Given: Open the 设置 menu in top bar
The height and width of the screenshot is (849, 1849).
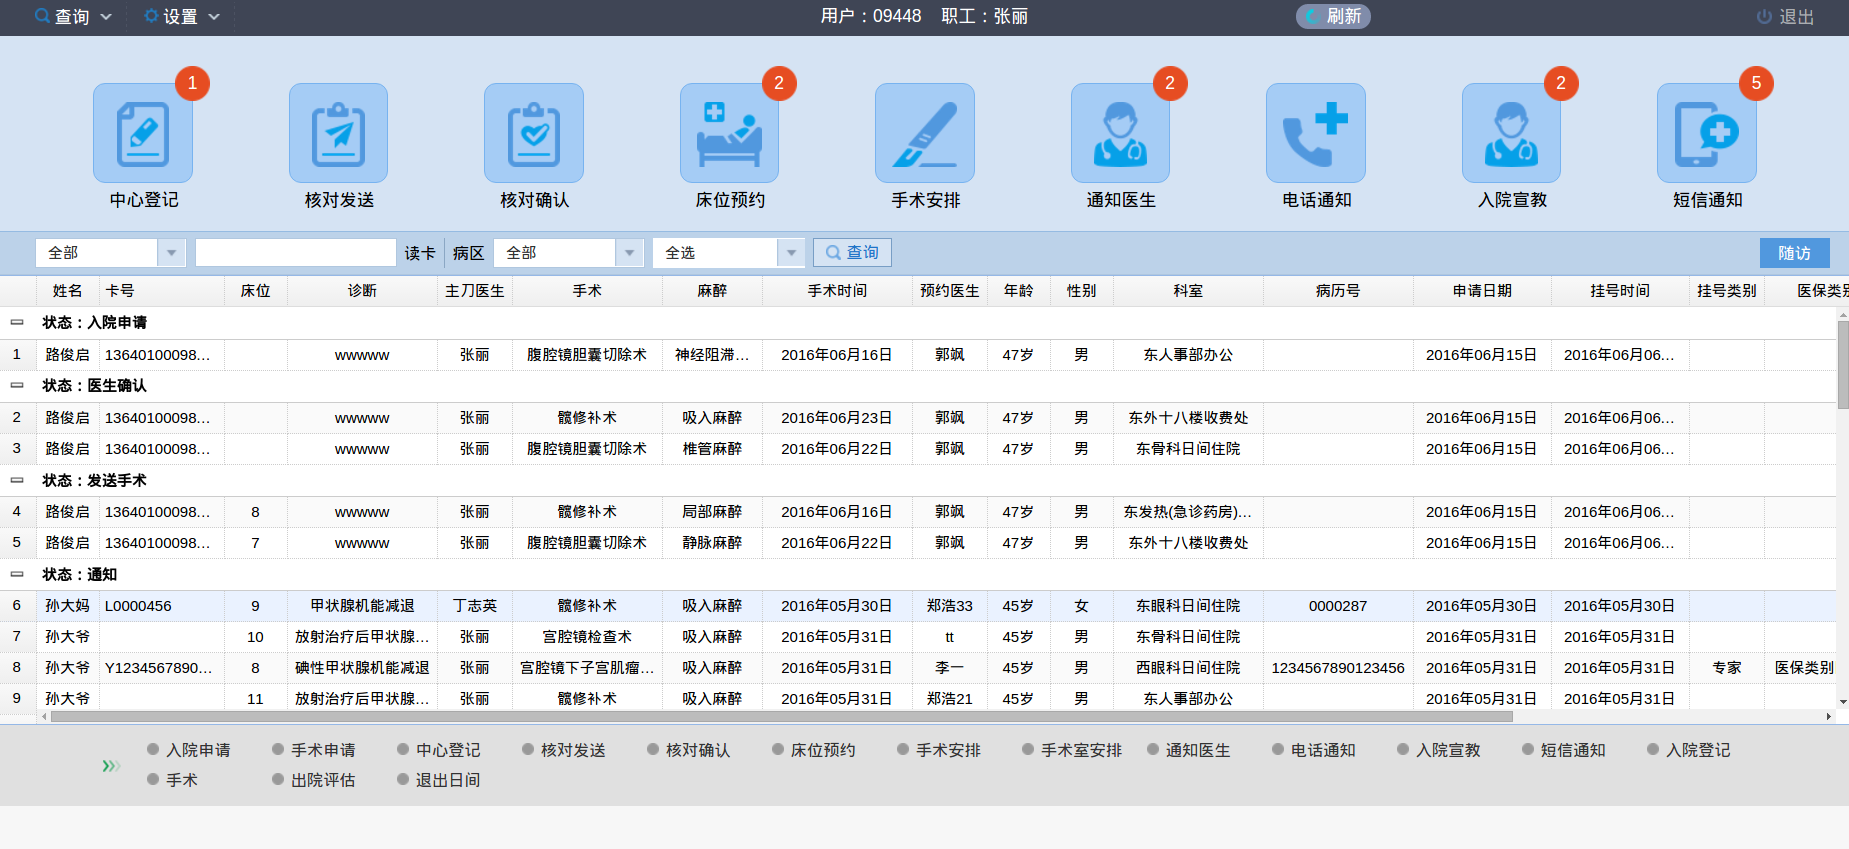Looking at the screenshot, I should click(x=181, y=17).
